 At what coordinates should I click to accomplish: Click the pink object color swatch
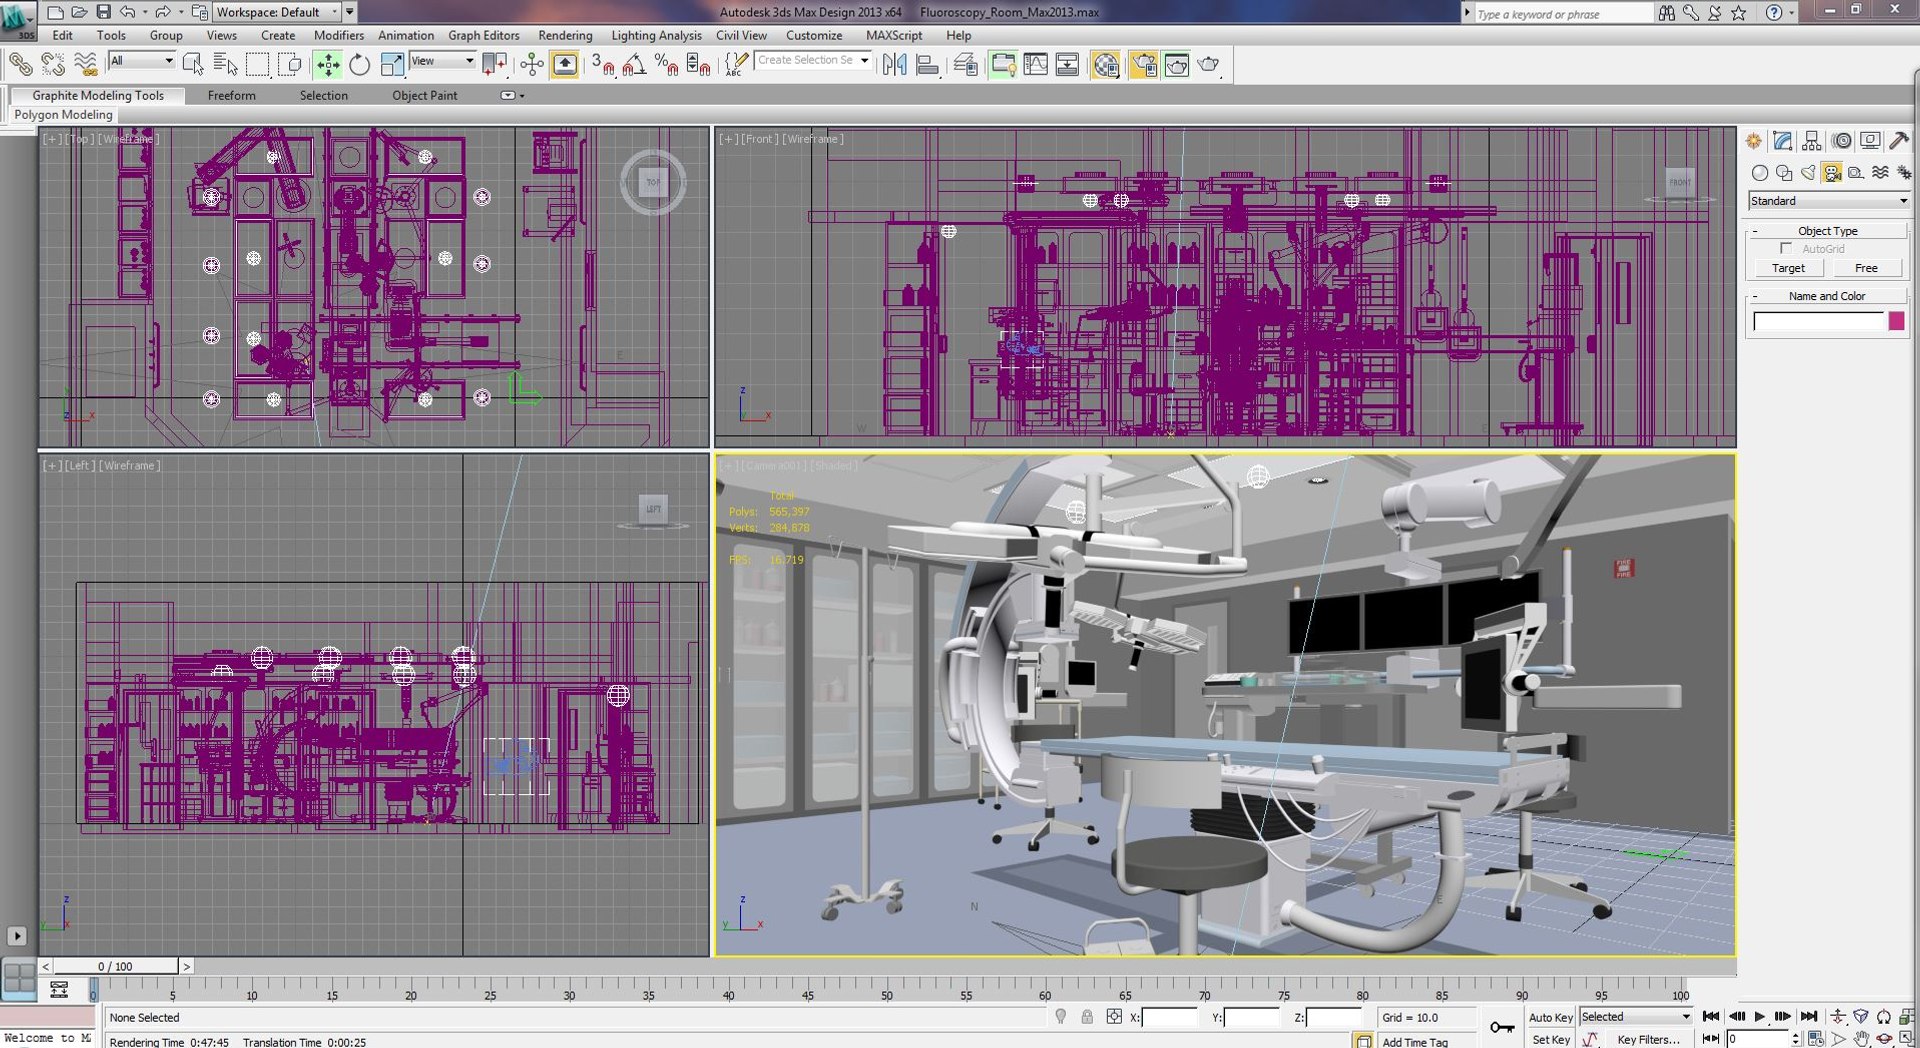pyautogui.click(x=1896, y=321)
